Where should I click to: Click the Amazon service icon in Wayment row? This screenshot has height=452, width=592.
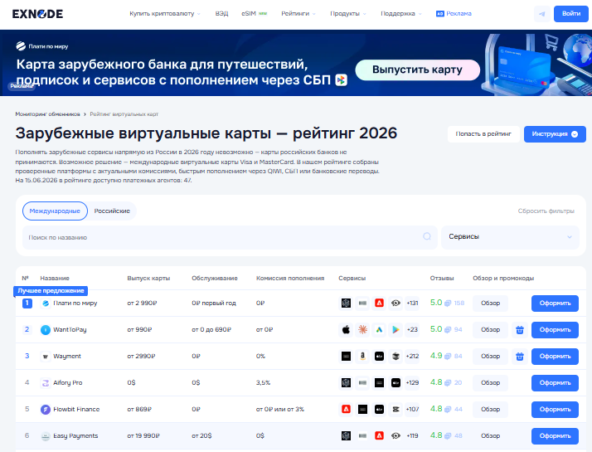coord(362,356)
